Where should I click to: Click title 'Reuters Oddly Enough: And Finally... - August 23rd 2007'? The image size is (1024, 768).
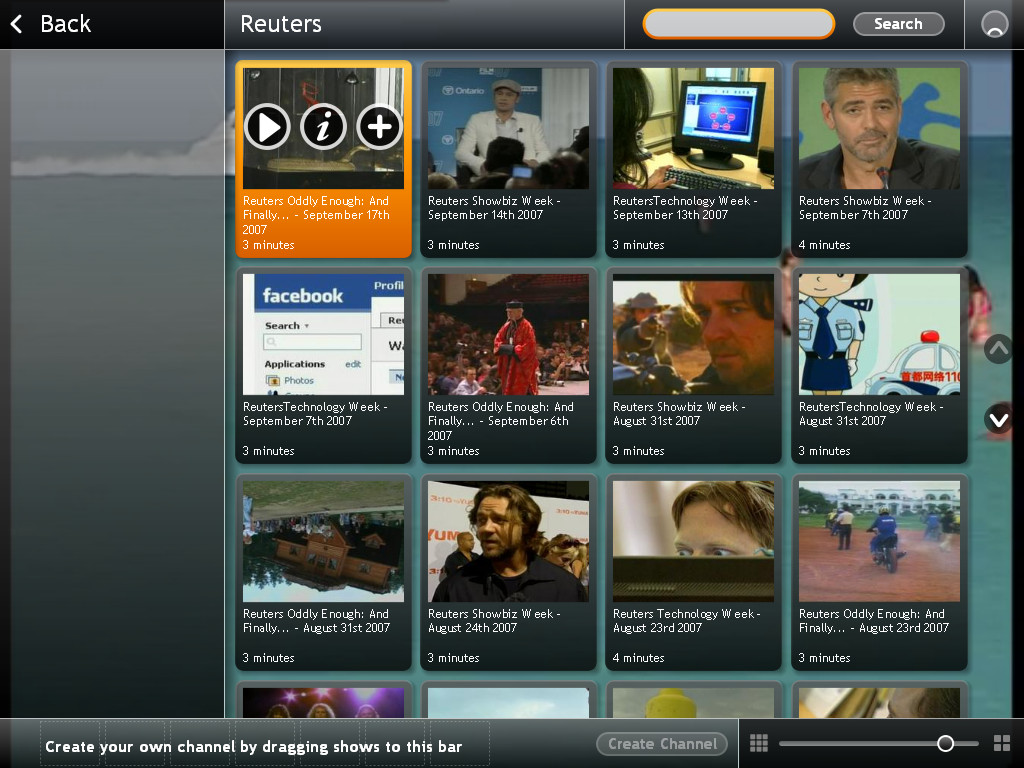click(874, 620)
